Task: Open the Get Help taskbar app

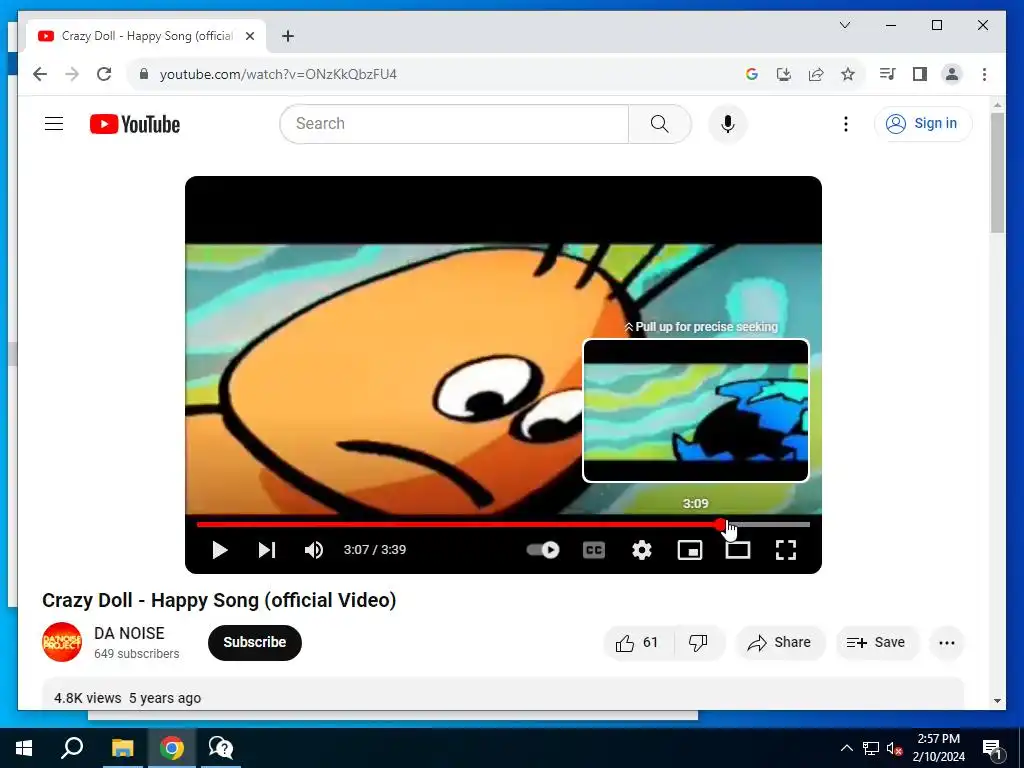Action: [x=221, y=748]
